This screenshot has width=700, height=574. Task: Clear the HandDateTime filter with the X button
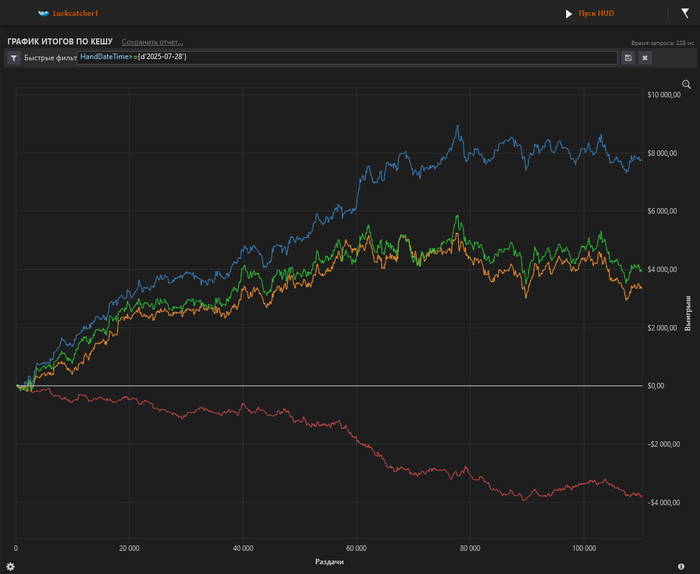pyautogui.click(x=645, y=58)
